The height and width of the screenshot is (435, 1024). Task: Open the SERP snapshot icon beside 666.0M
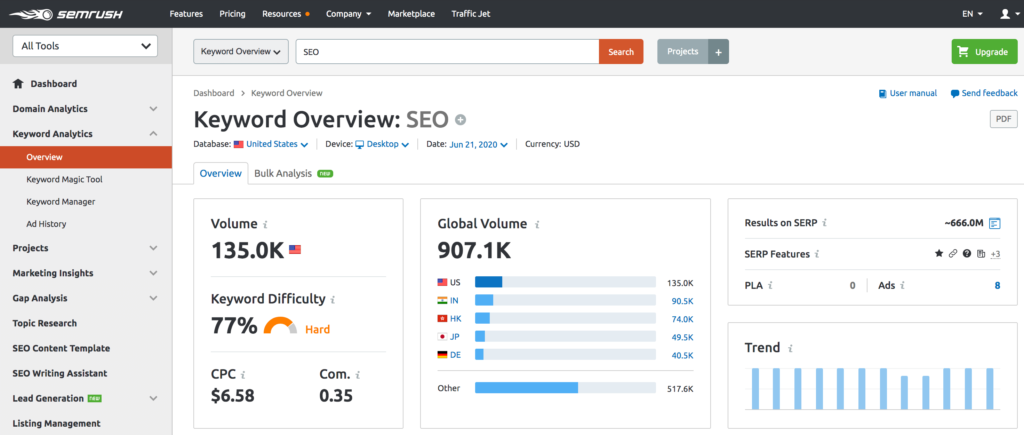995,223
